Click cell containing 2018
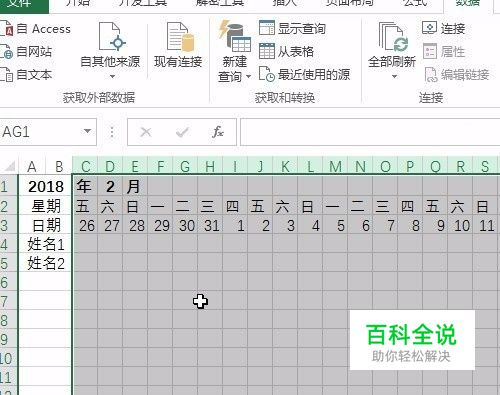 [x=46, y=187]
